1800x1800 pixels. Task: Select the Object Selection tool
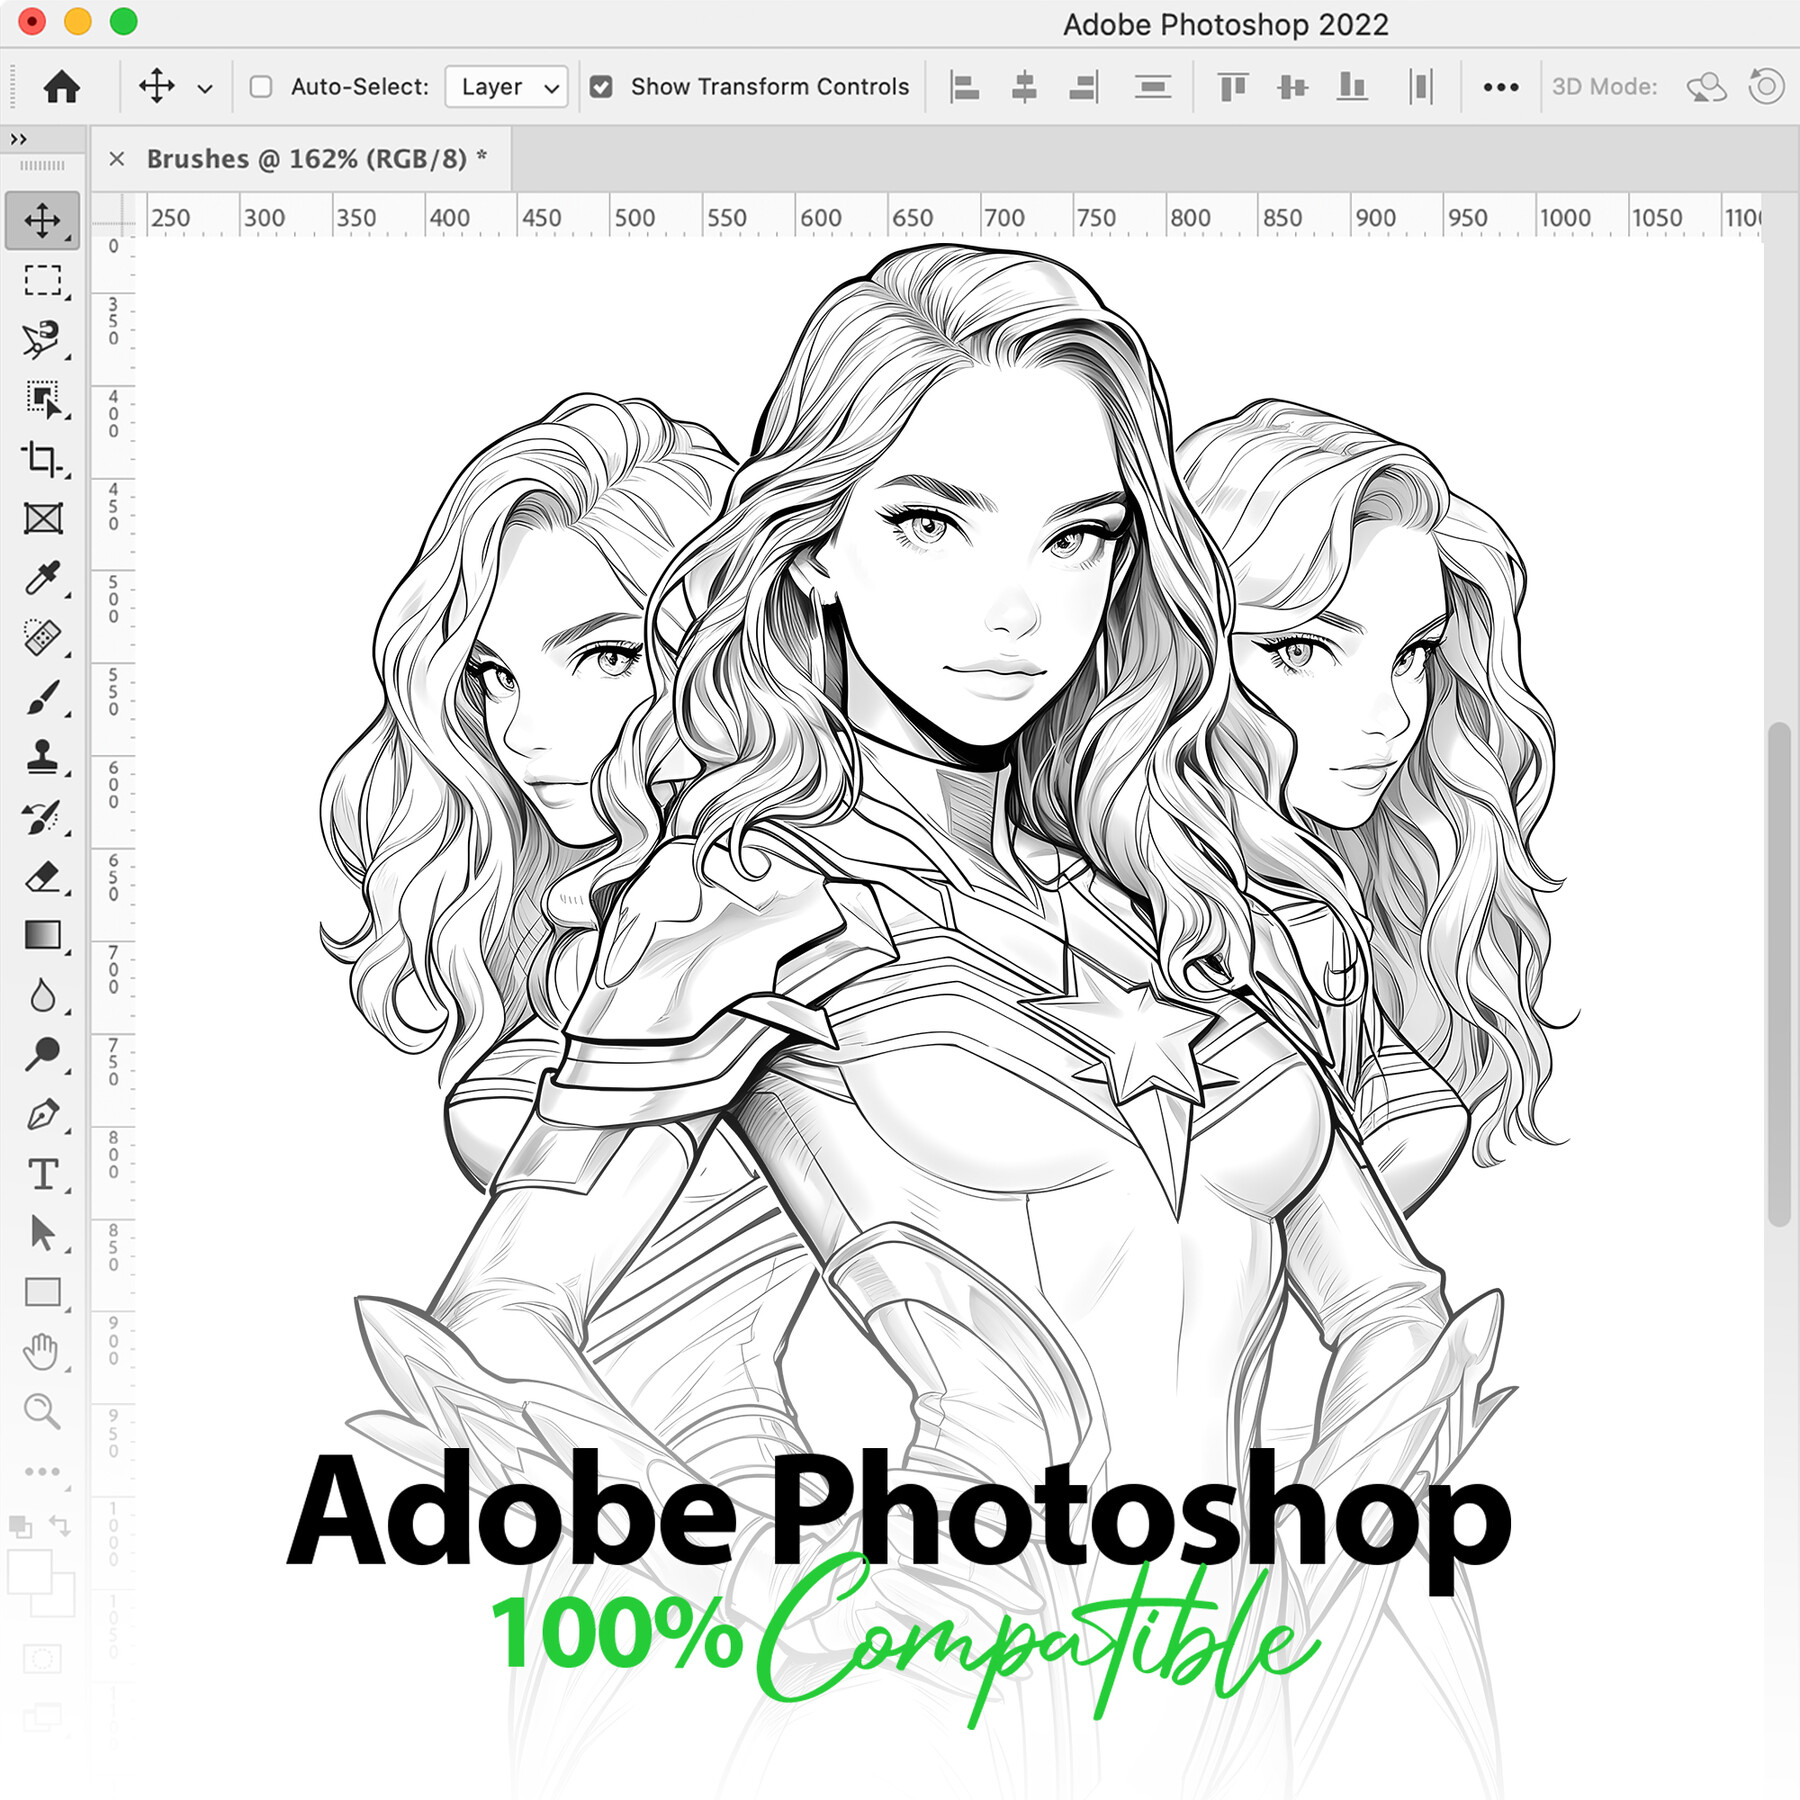(42, 399)
